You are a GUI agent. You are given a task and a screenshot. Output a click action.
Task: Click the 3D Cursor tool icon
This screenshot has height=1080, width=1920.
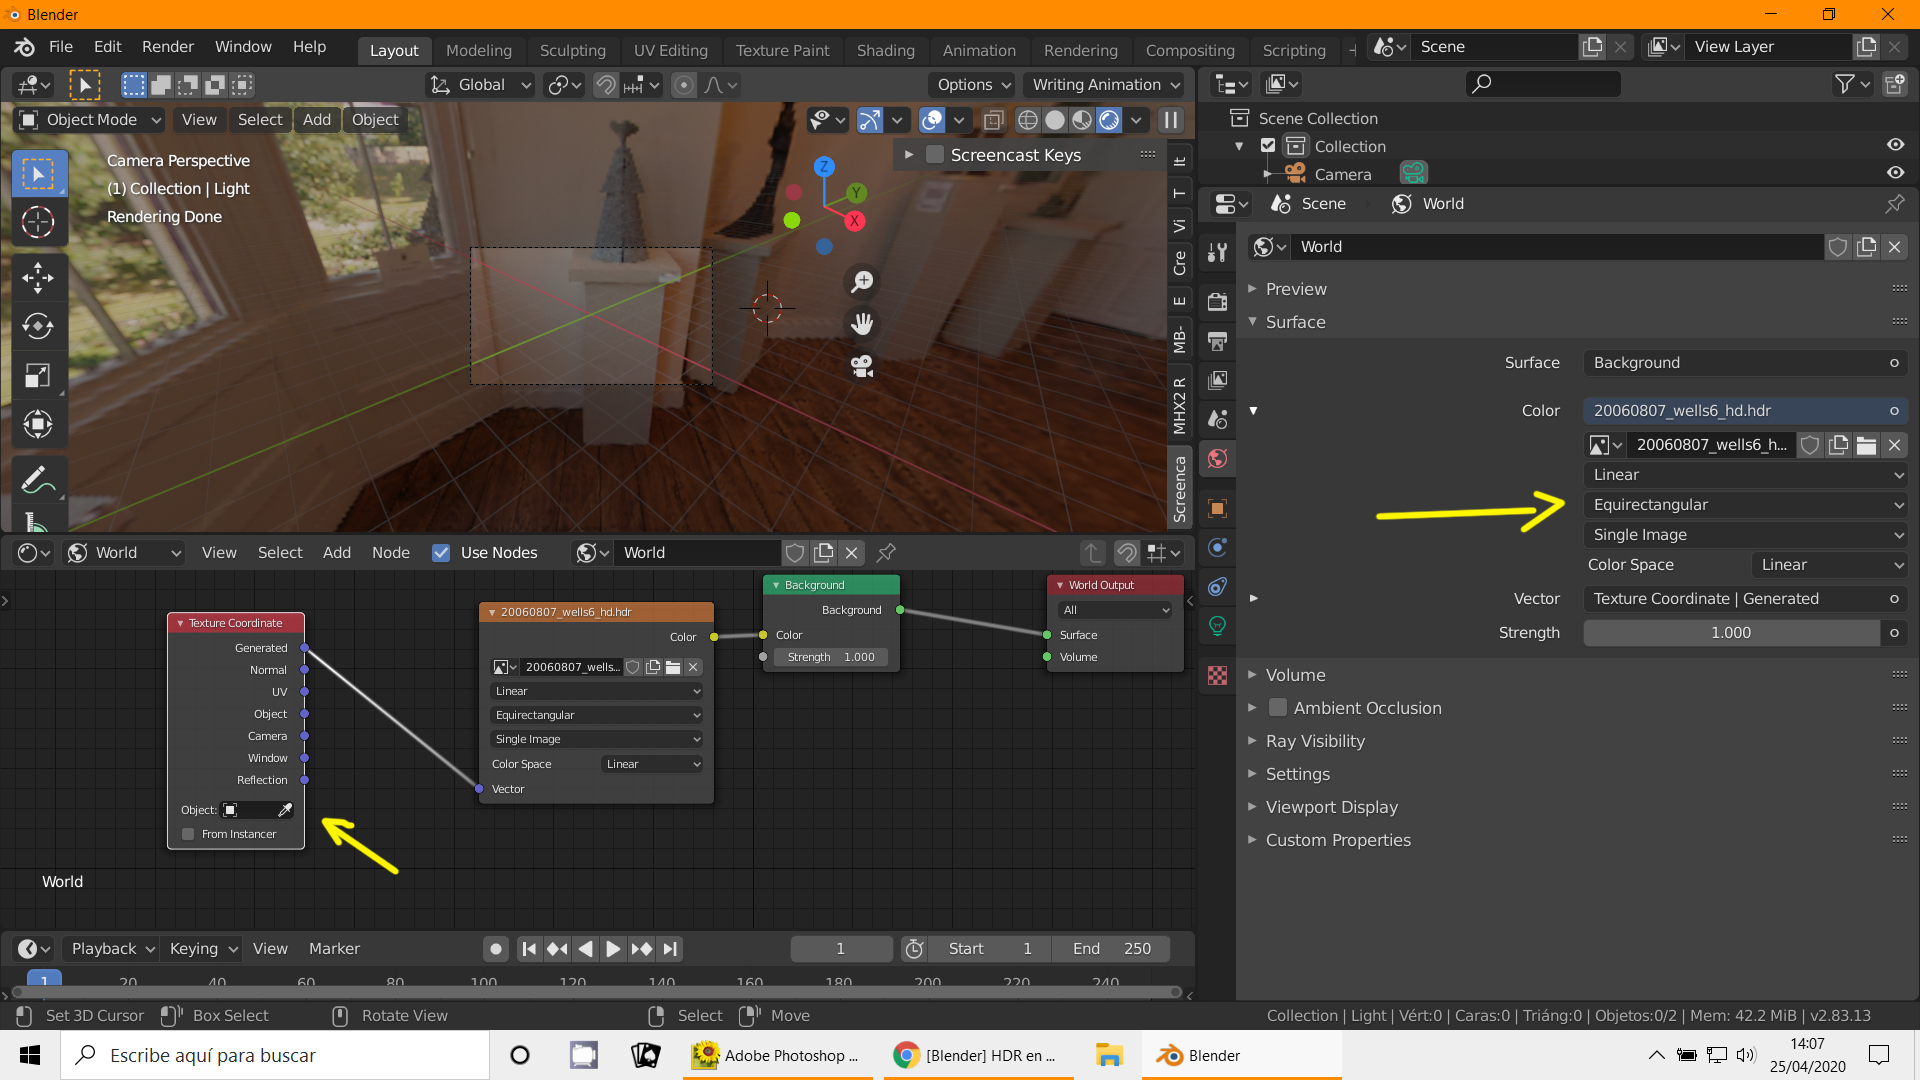pos(38,222)
